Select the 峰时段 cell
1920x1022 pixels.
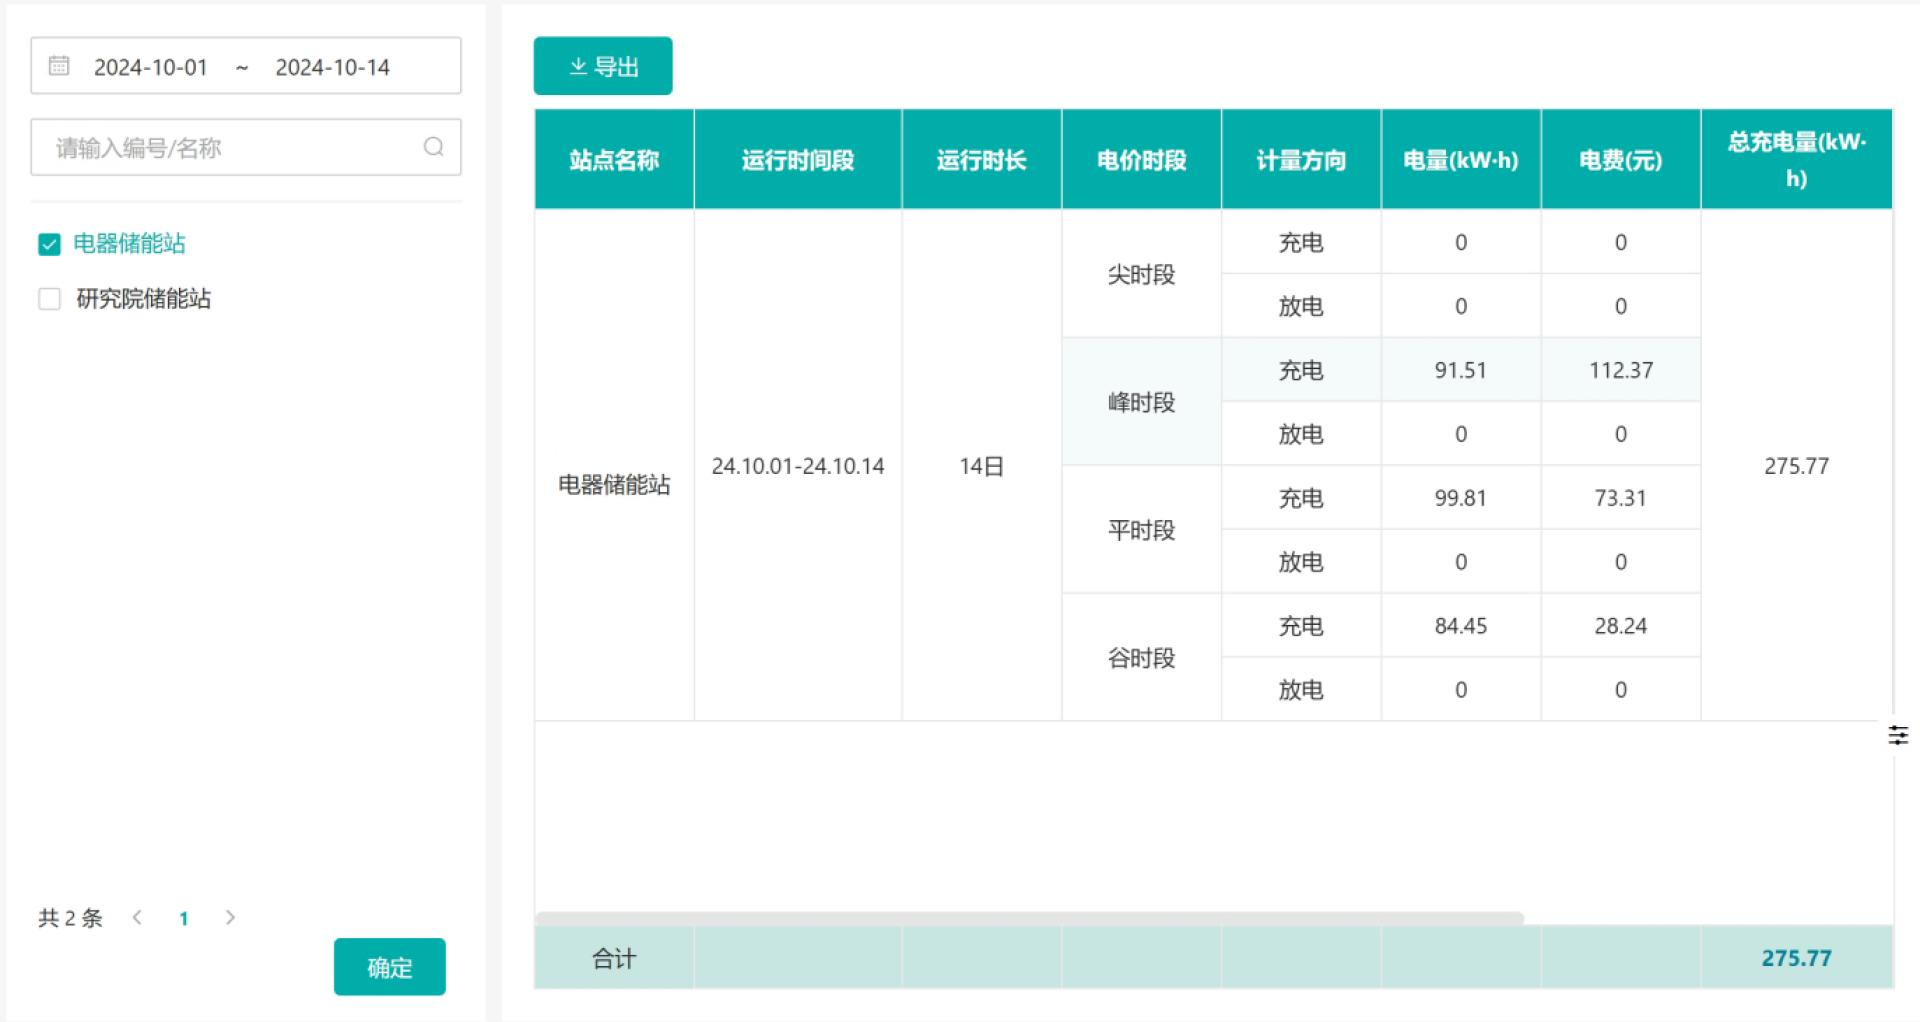pyautogui.click(x=1141, y=402)
